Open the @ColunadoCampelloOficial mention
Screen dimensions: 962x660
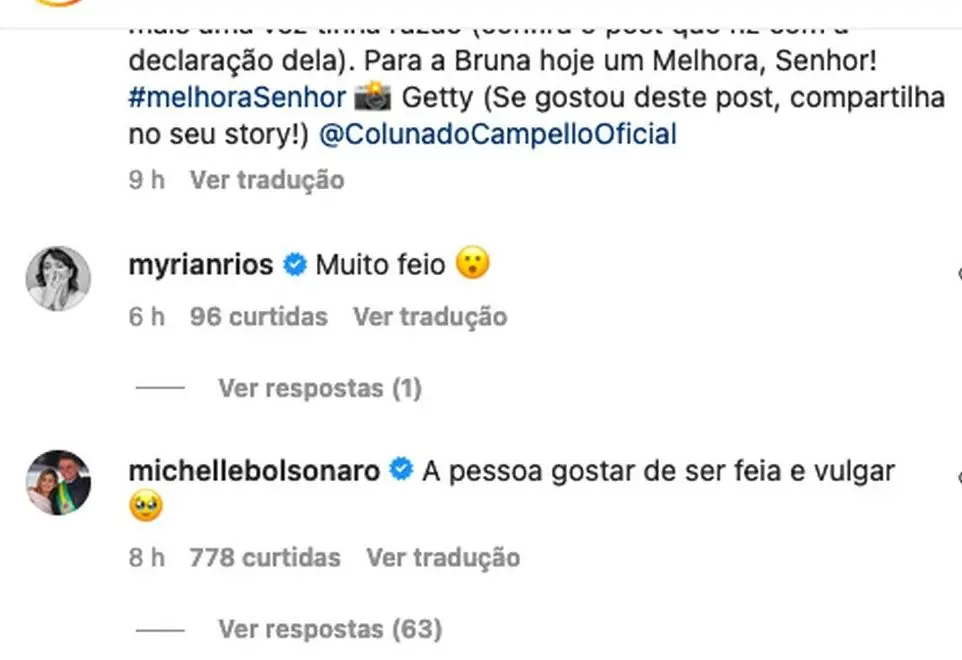pos(497,134)
